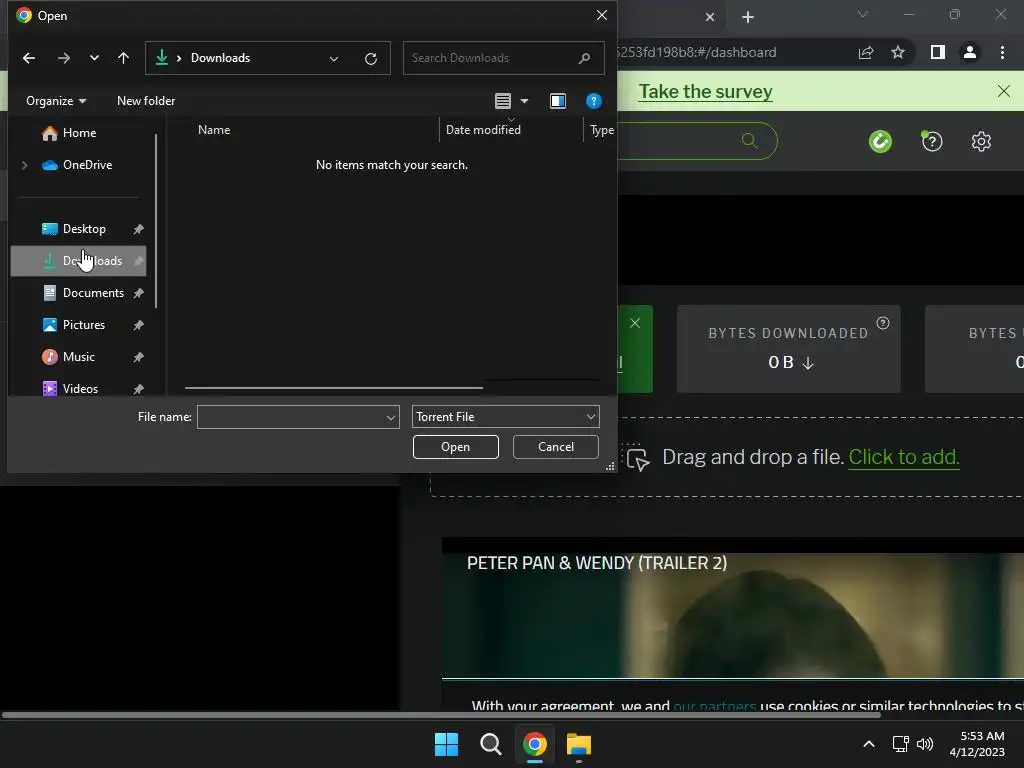This screenshot has width=1024, height=768.
Task: Open Chrome profile icon
Action: 970,52
